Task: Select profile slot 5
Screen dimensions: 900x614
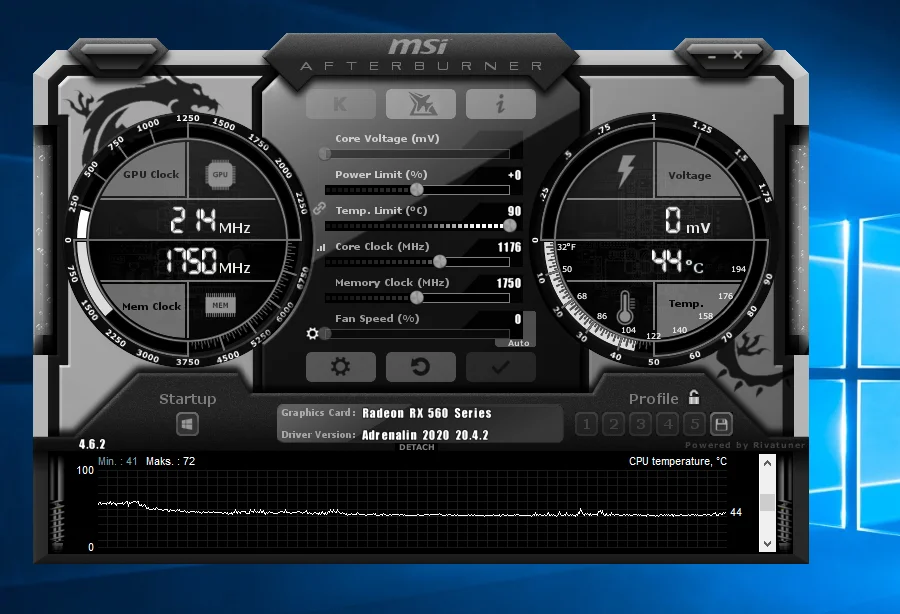Action: coord(695,425)
